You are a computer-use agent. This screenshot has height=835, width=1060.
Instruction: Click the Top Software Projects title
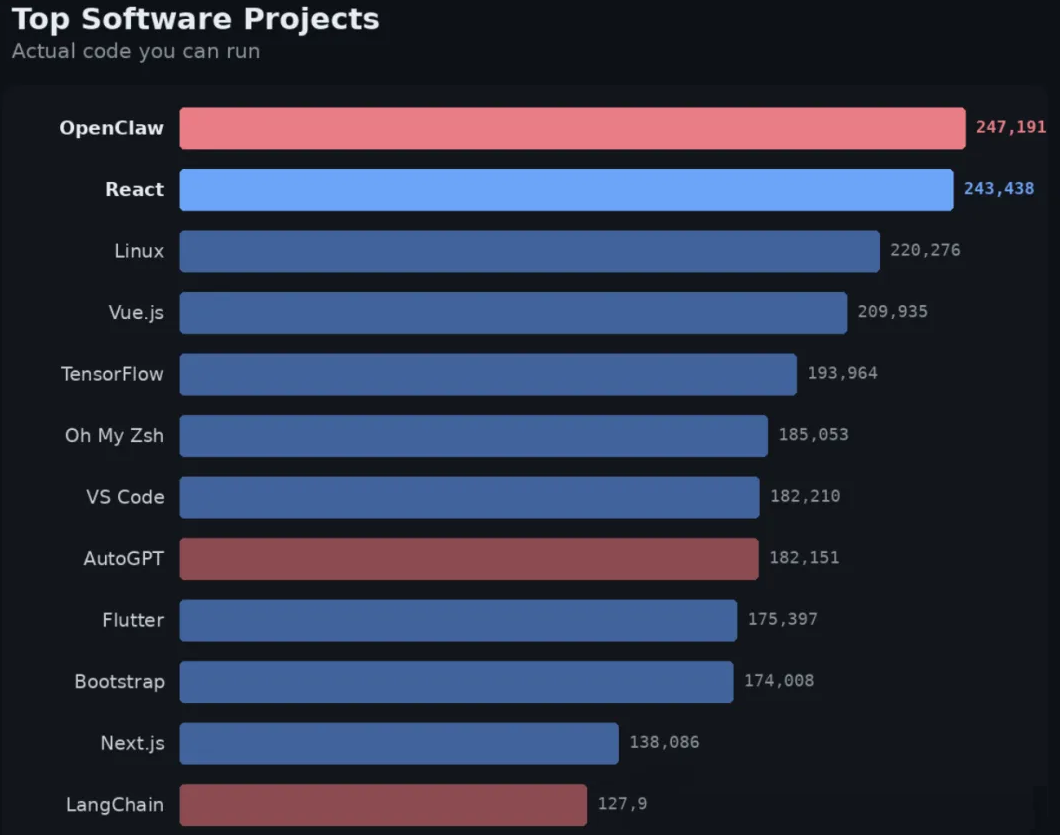[x=195, y=19]
